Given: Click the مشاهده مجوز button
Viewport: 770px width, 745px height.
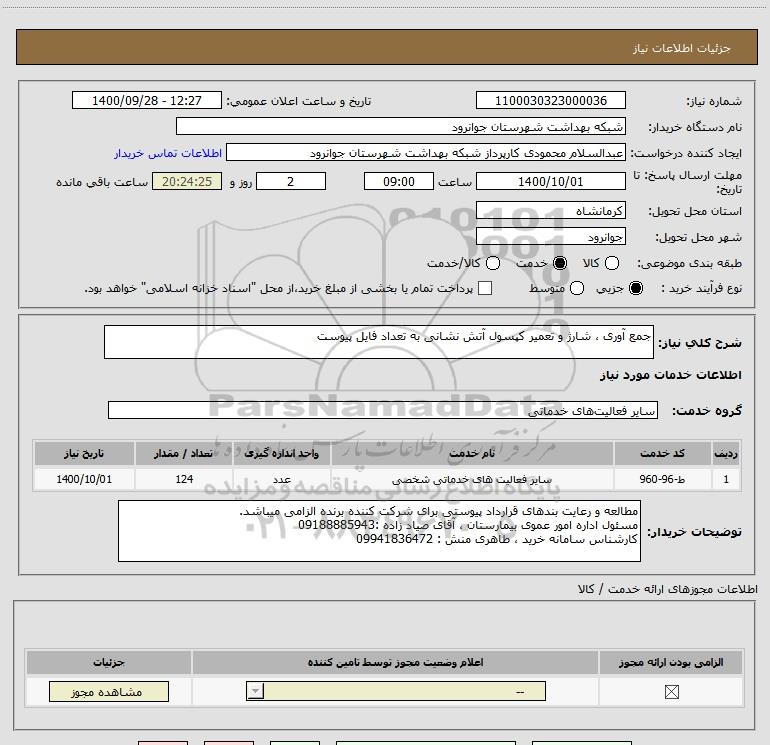Looking at the screenshot, I should pyautogui.click(x=109, y=691).
